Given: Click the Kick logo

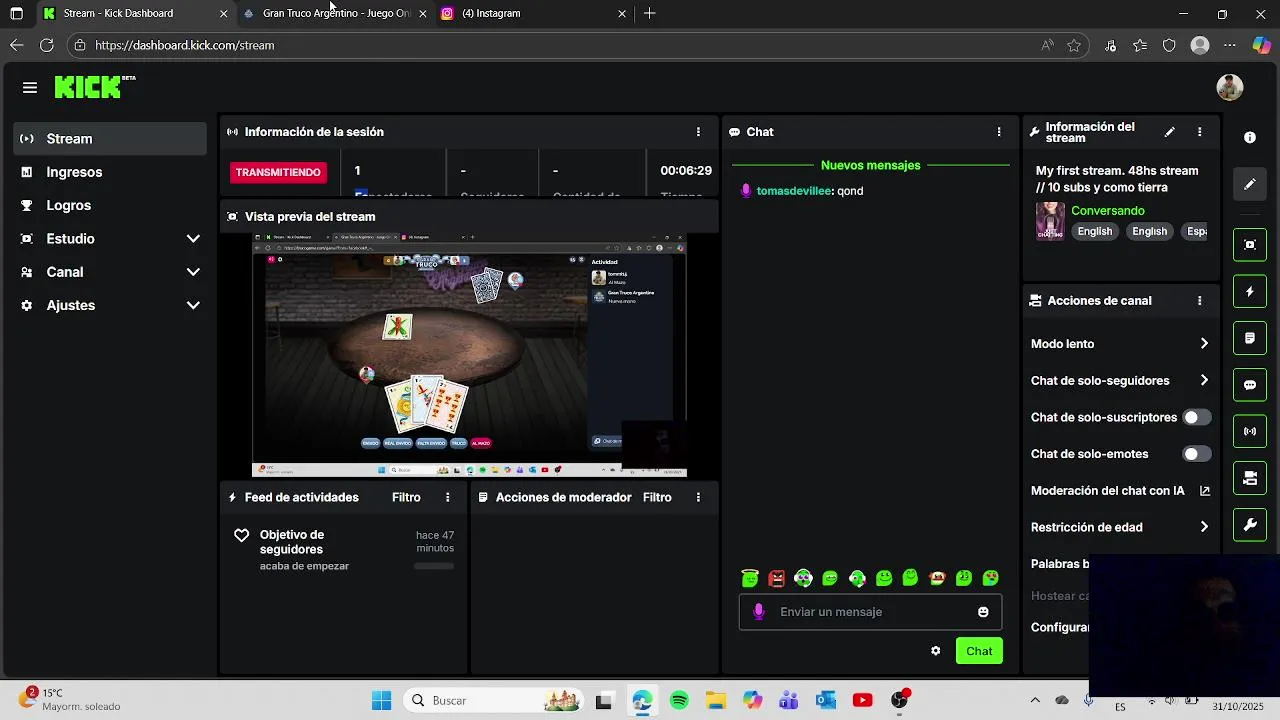Looking at the screenshot, I should pos(94,87).
